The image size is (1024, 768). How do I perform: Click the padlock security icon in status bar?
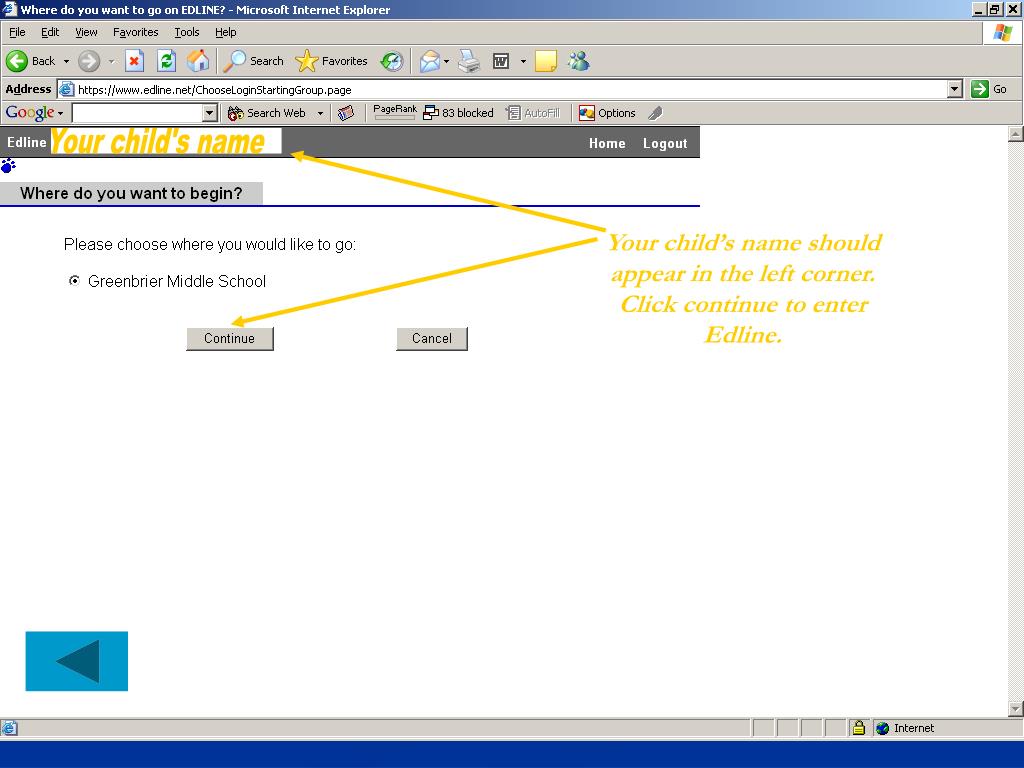click(859, 728)
